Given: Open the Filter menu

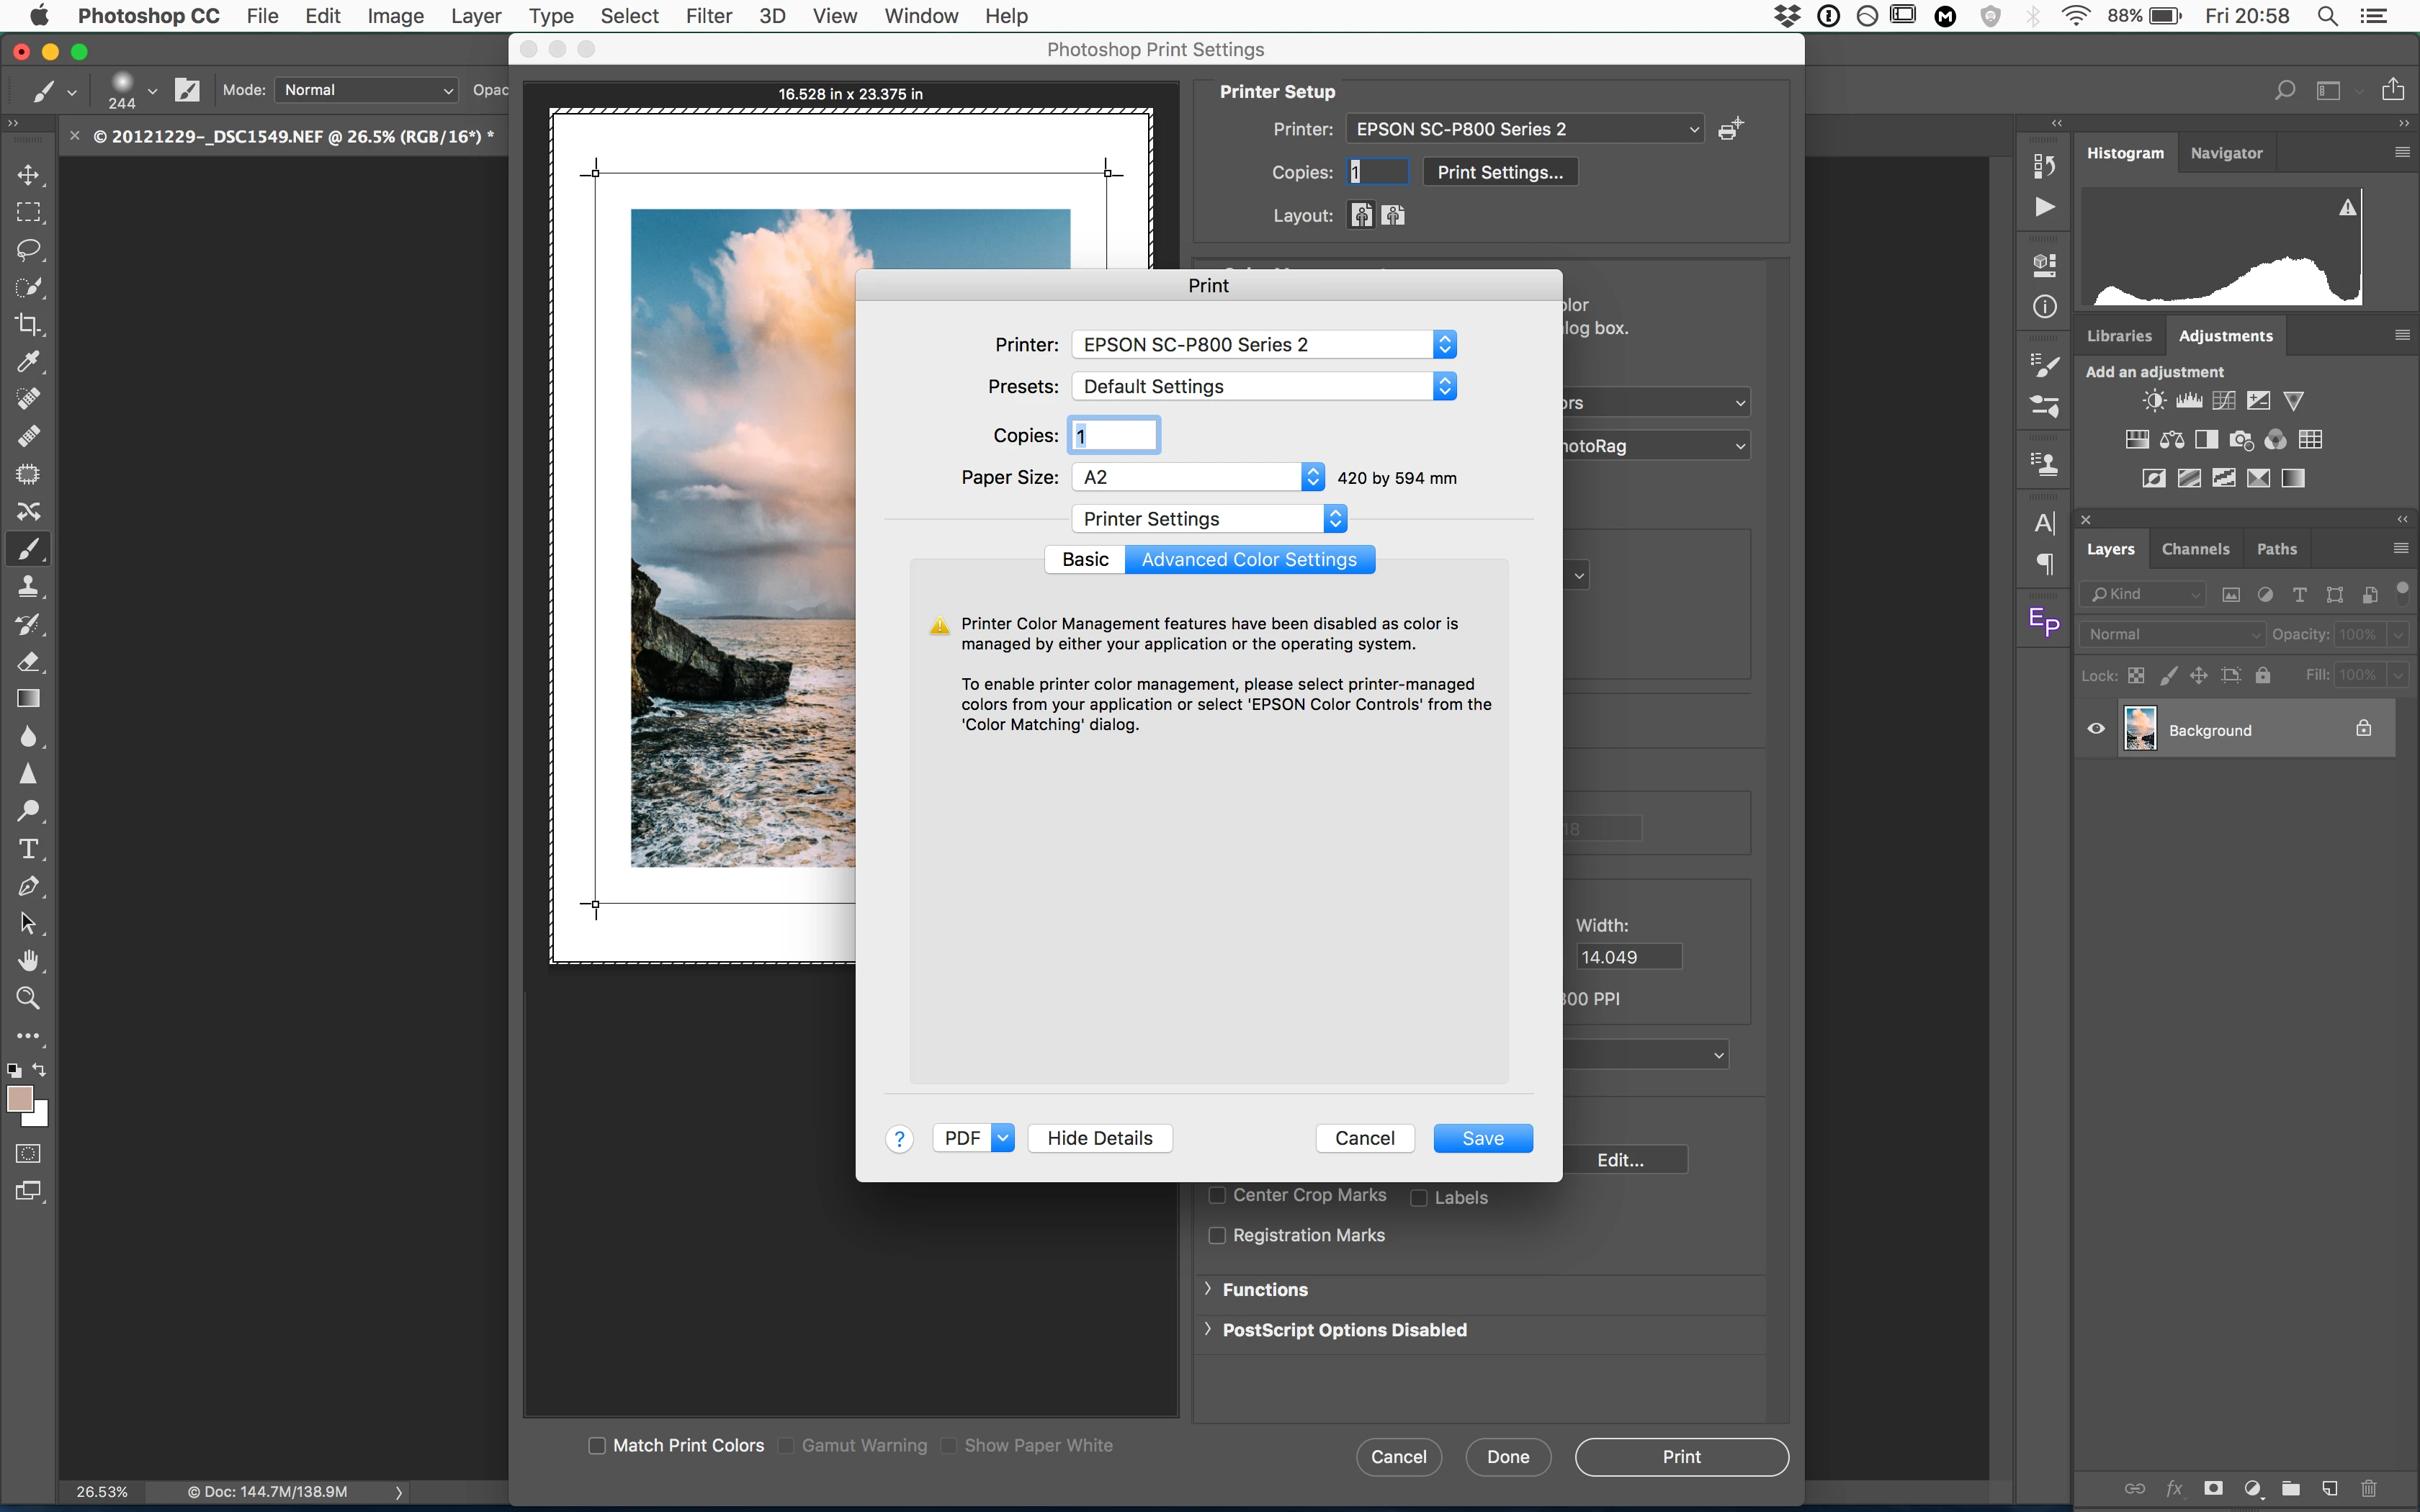Looking at the screenshot, I should coord(708,16).
